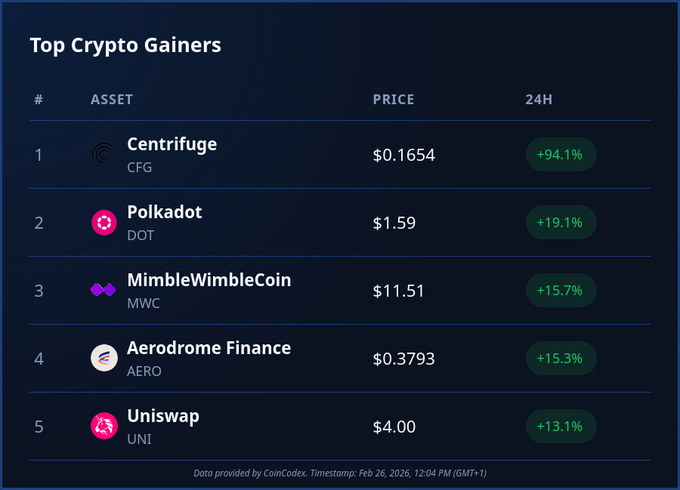Select the MimbleWimbleCoin asset name

click(209, 280)
